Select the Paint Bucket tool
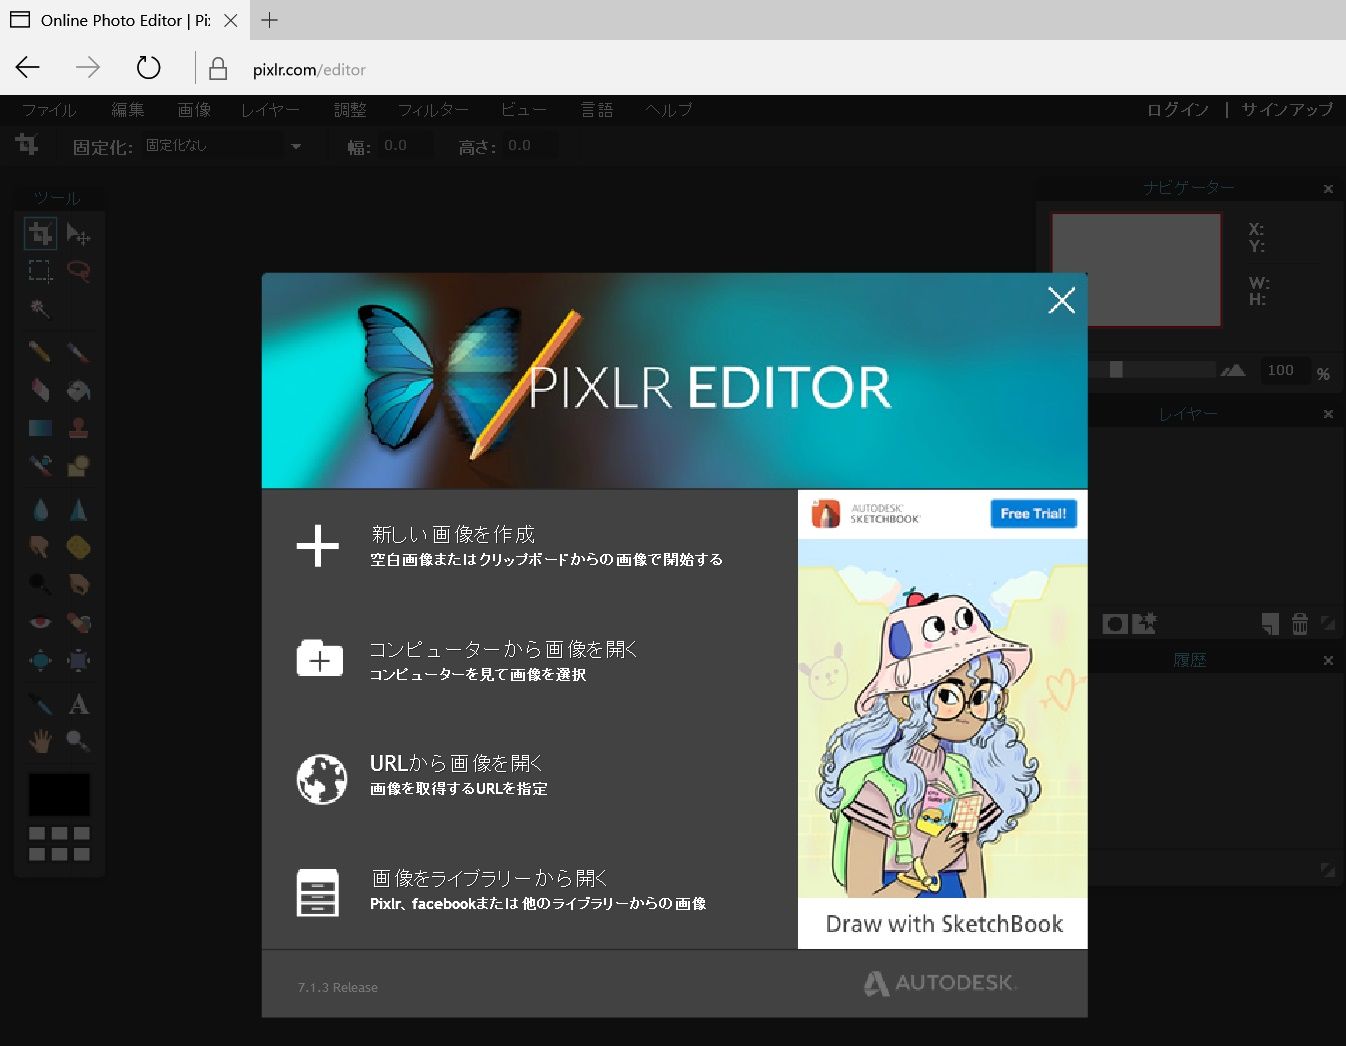This screenshot has height=1046, width=1346. tap(78, 390)
